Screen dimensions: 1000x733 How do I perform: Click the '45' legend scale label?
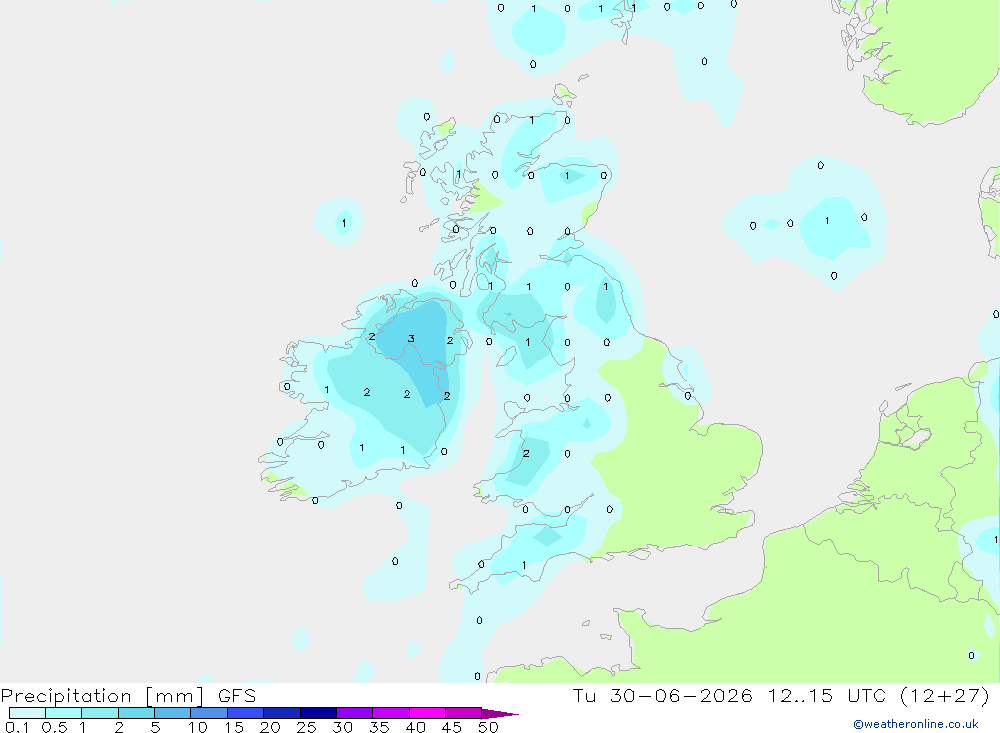[452, 727]
